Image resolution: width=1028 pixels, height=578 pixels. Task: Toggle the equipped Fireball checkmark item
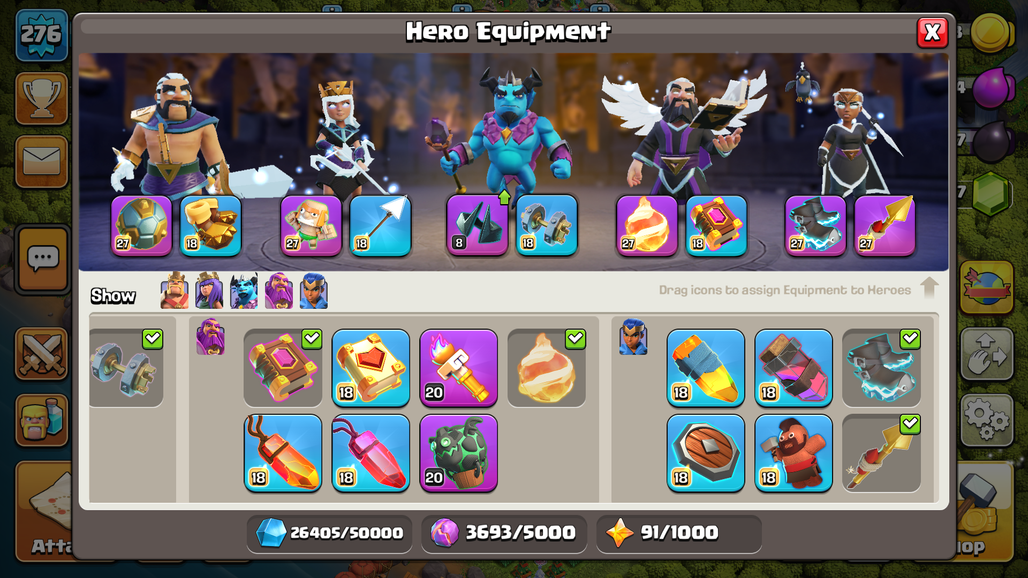(x=546, y=368)
